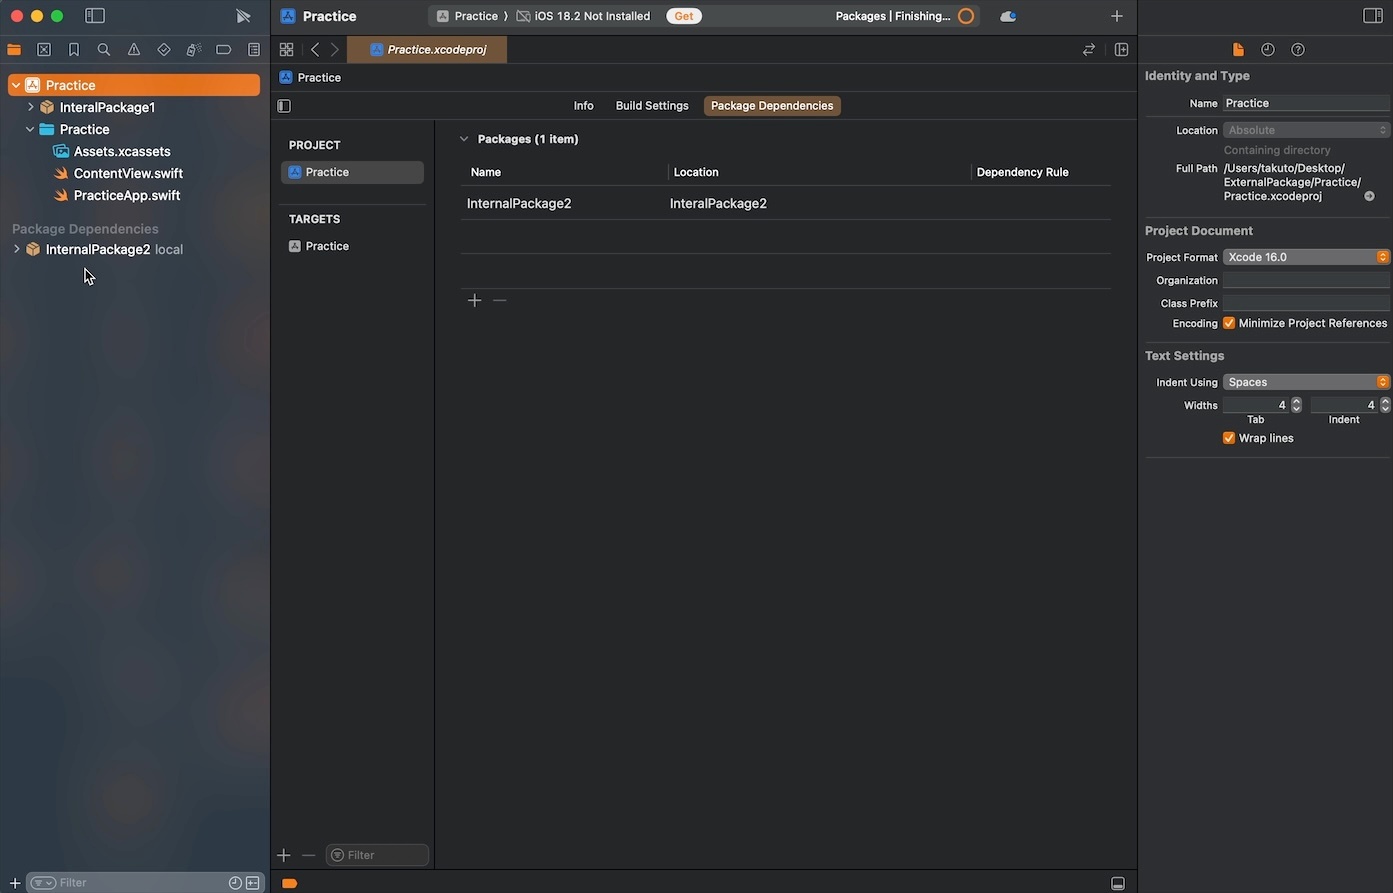Toggle the navigator sidebar visibility

[95, 16]
